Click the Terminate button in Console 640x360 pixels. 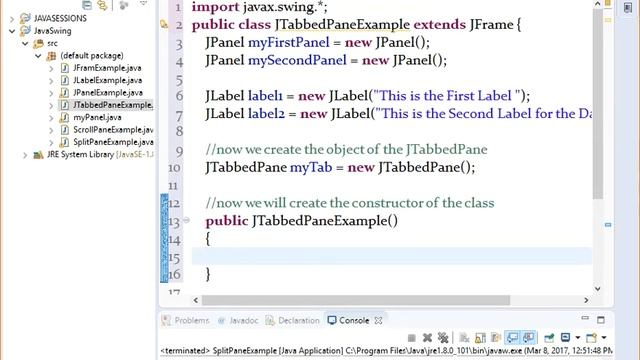[x=411, y=338]
